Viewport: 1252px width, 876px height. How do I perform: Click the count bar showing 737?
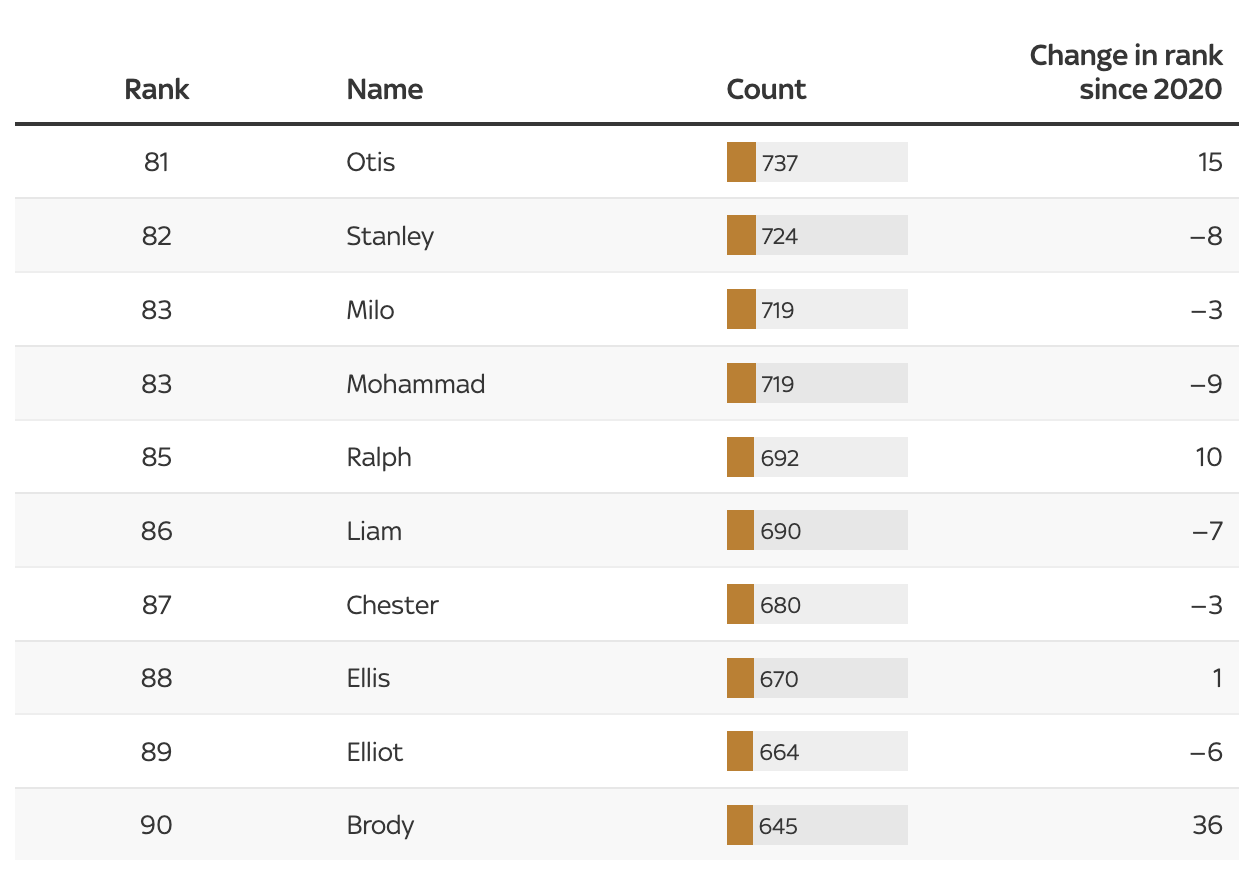[817, 162]
